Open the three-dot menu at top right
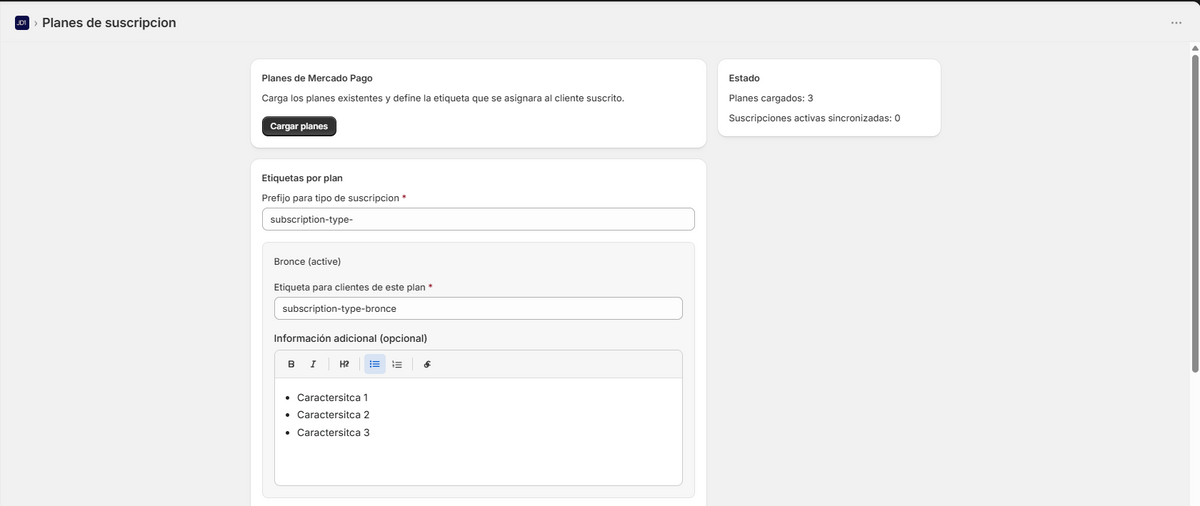 click(x=1176, y=23)
